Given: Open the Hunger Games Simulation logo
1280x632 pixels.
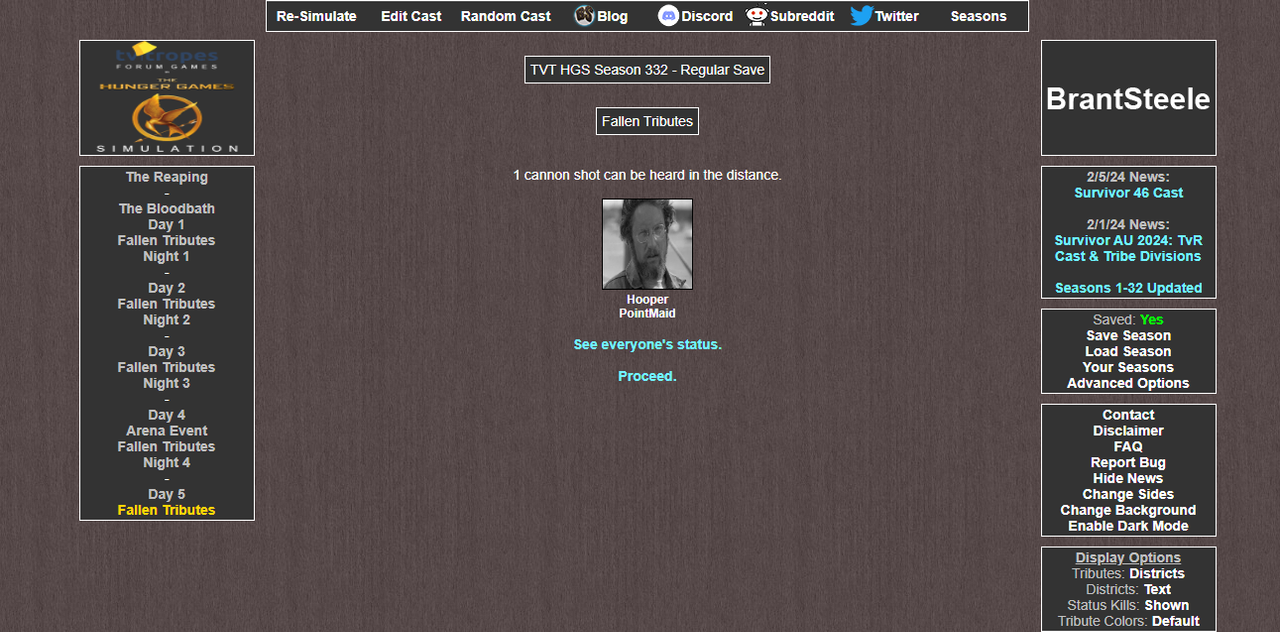Looking at the screenshot, I should pyautogui.click(x=167, y=98).
